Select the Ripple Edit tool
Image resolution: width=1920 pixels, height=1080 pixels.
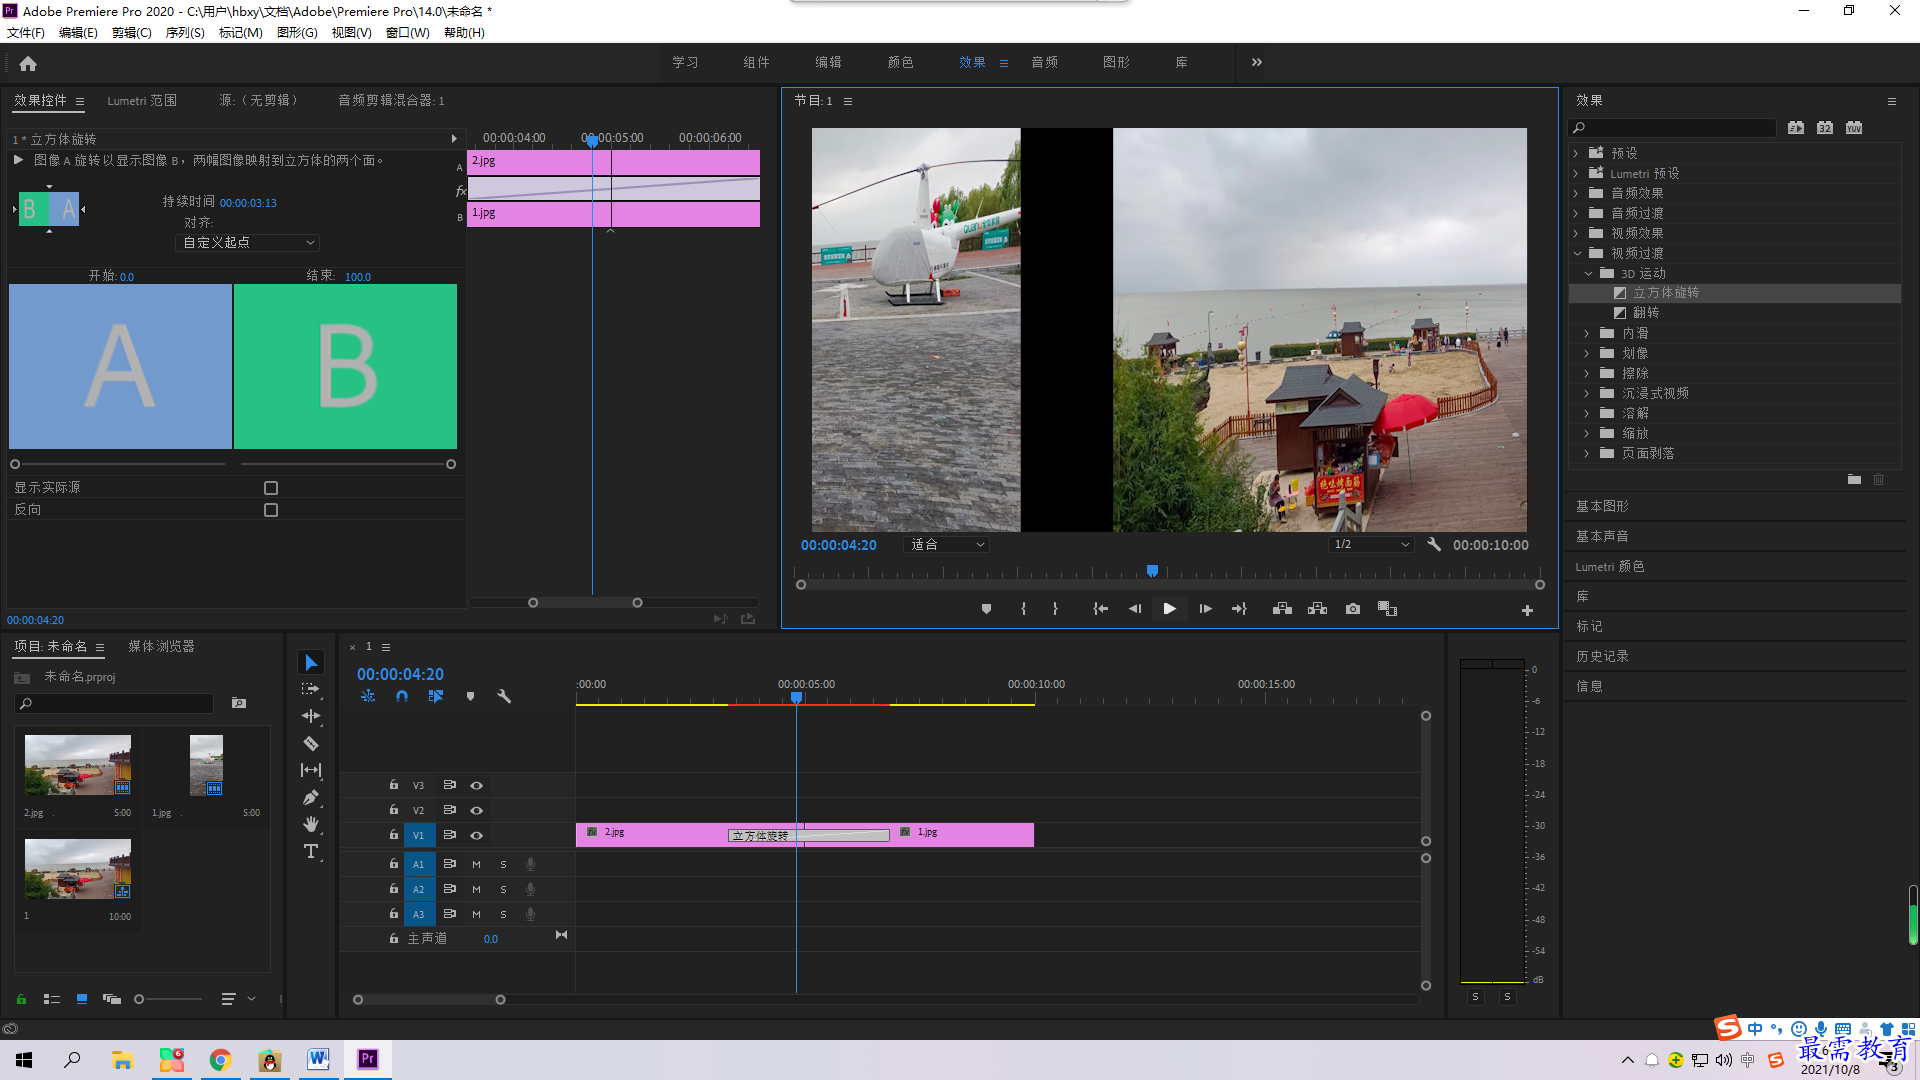click(311, 716)
